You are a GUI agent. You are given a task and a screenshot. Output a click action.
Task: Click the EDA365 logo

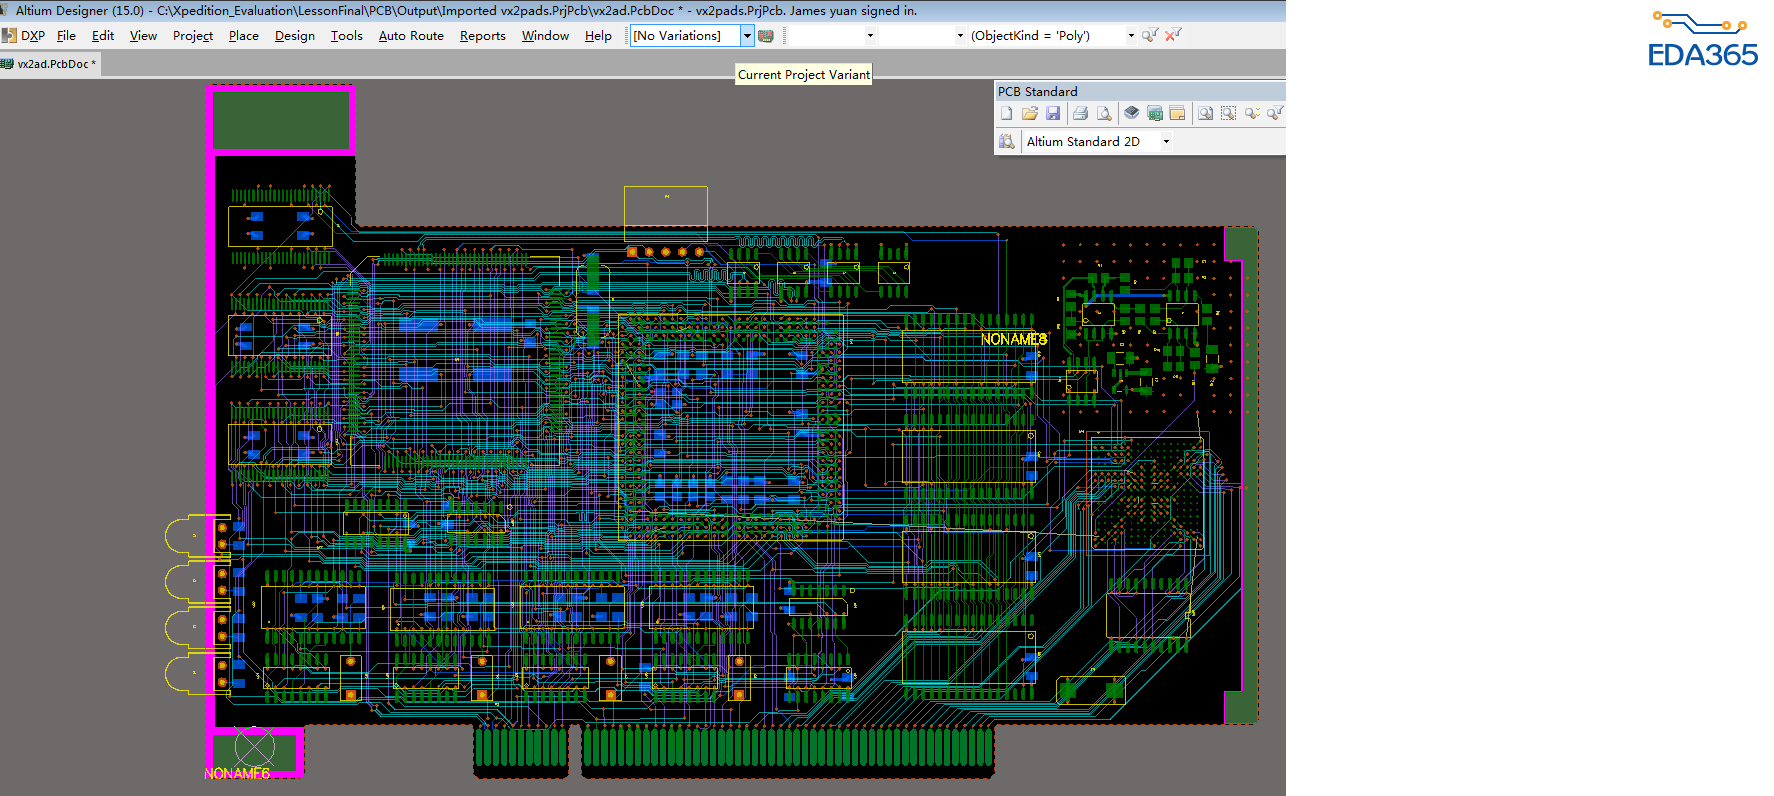coord(1702,40)
